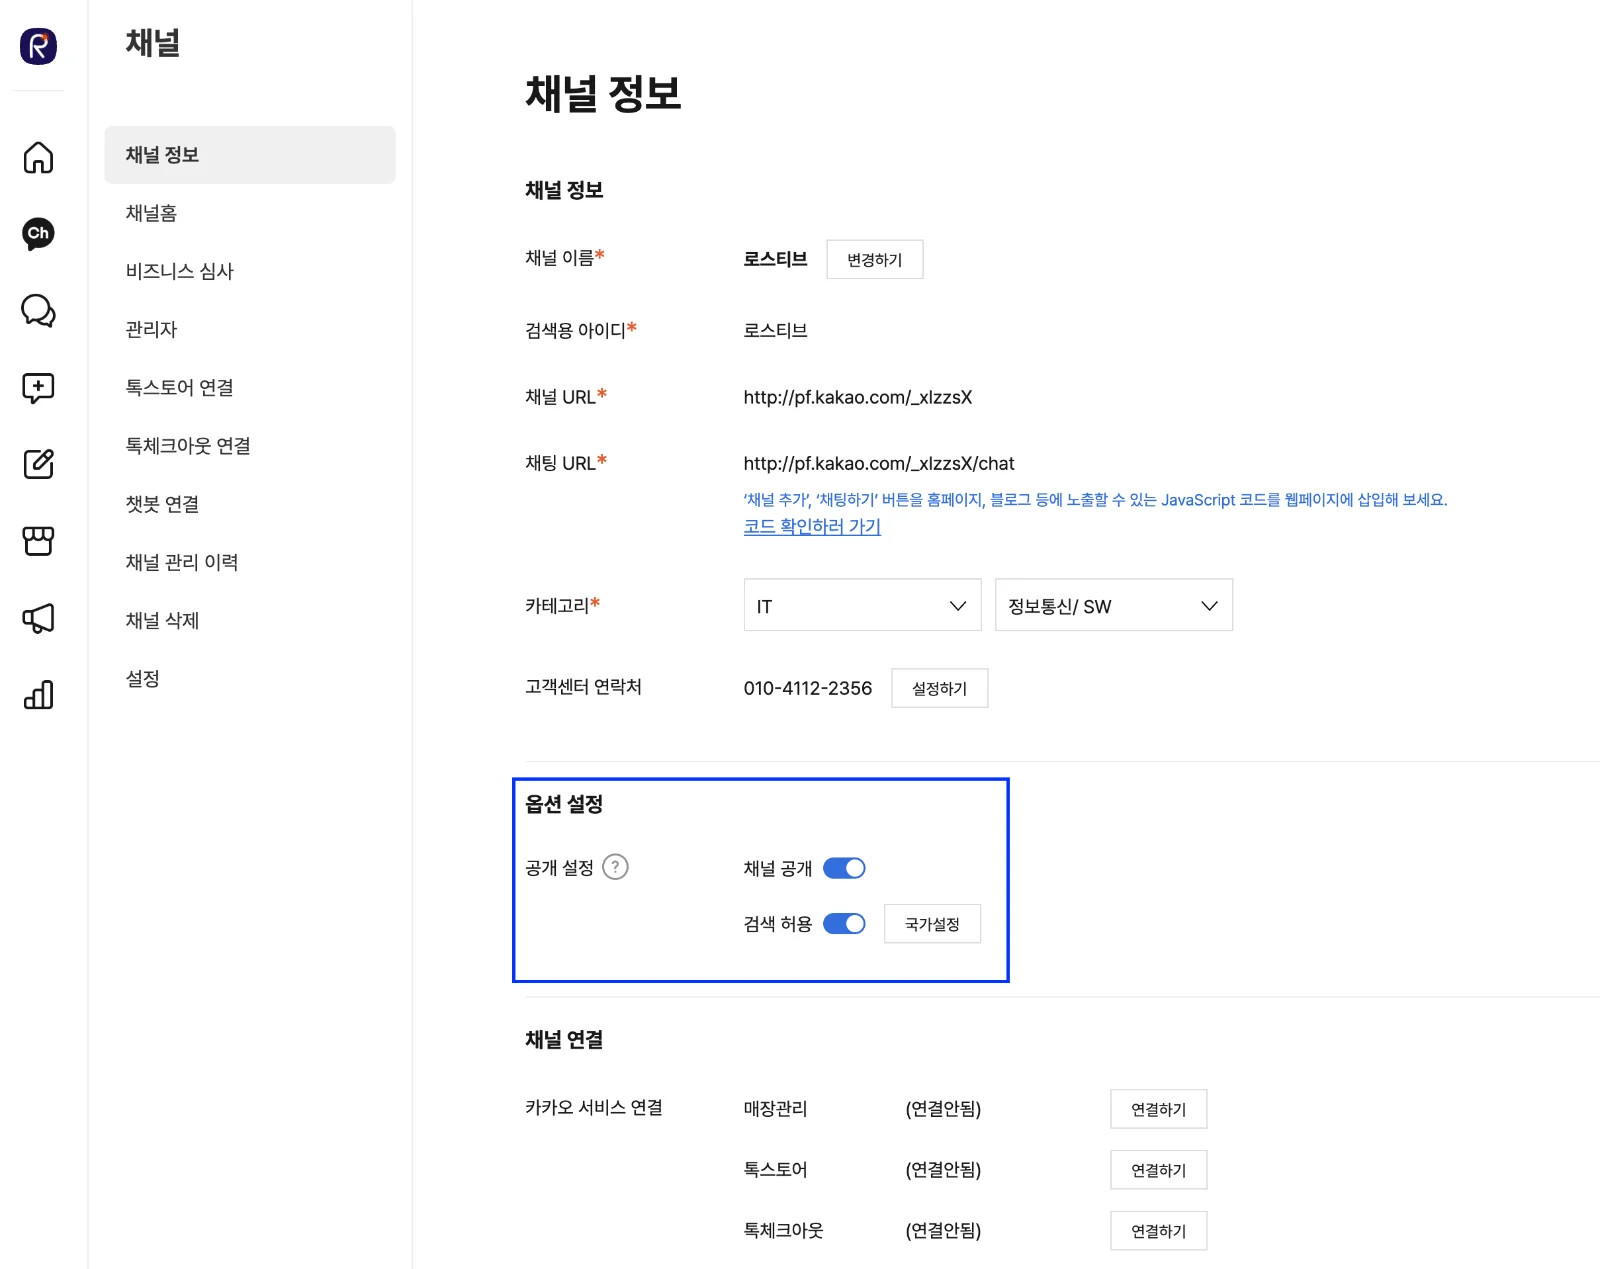The width and height of the screenshot is (1600, 1269).
Task: Open the 정보통신/ SW subcategory dropdown
Action: (1114, 605)
